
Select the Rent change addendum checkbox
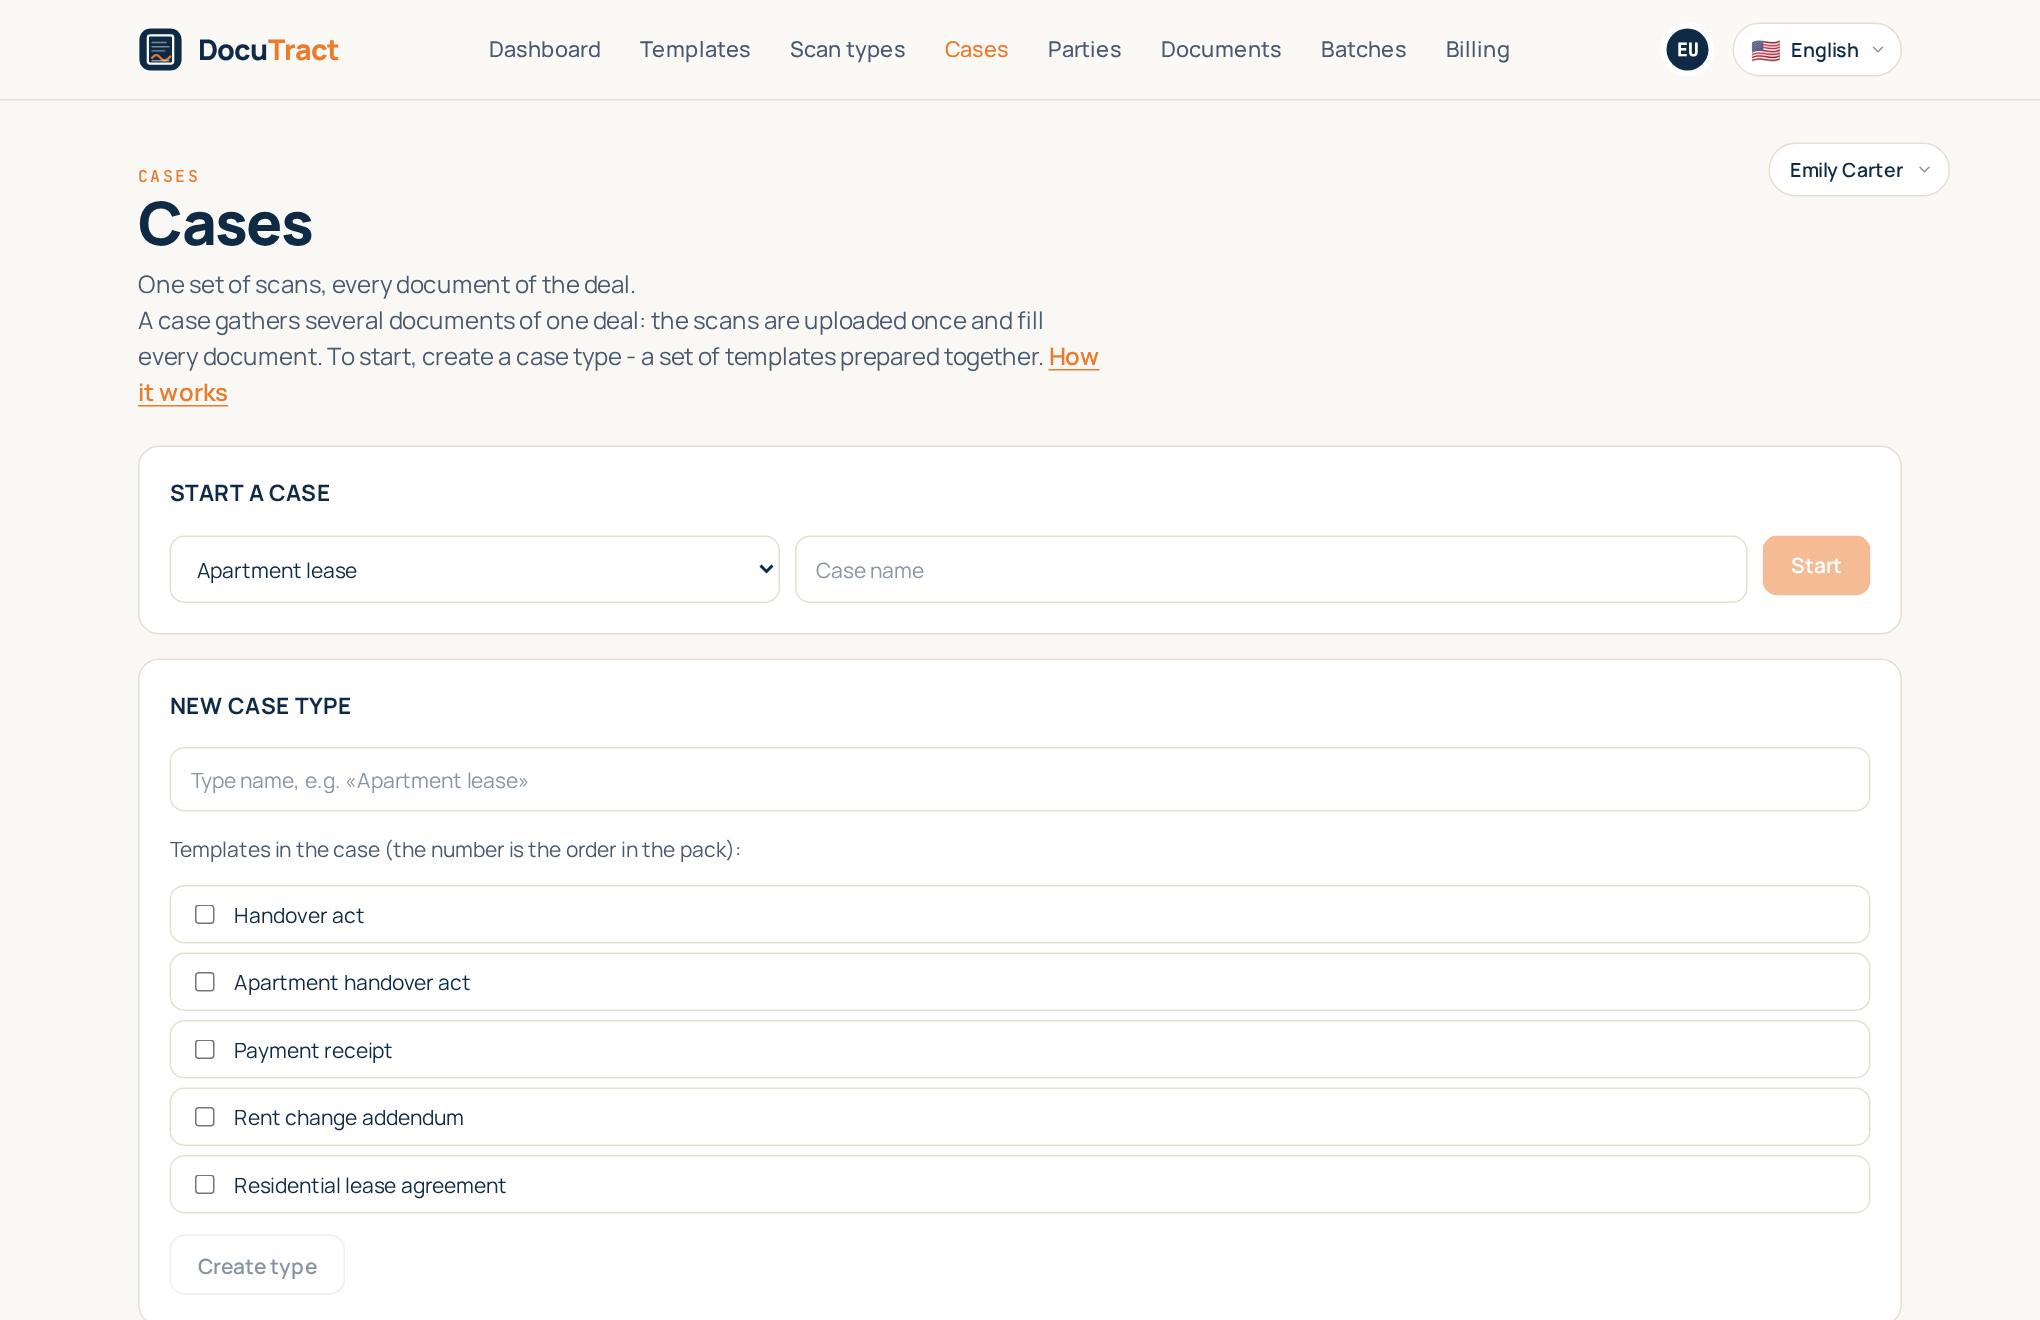tap(205, 1117)
